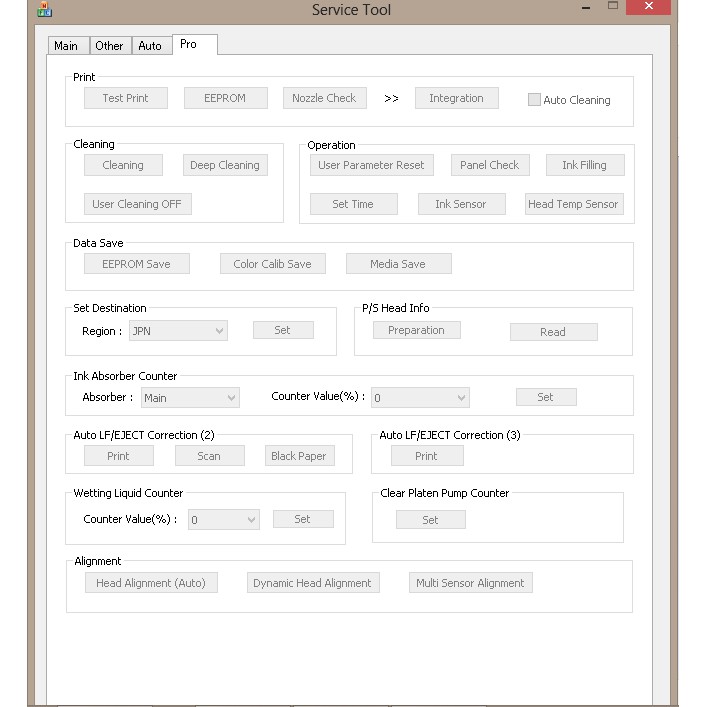The image size is (707, 707).
Task: Open the Region dropdown showing JPN
Action: 178,331
